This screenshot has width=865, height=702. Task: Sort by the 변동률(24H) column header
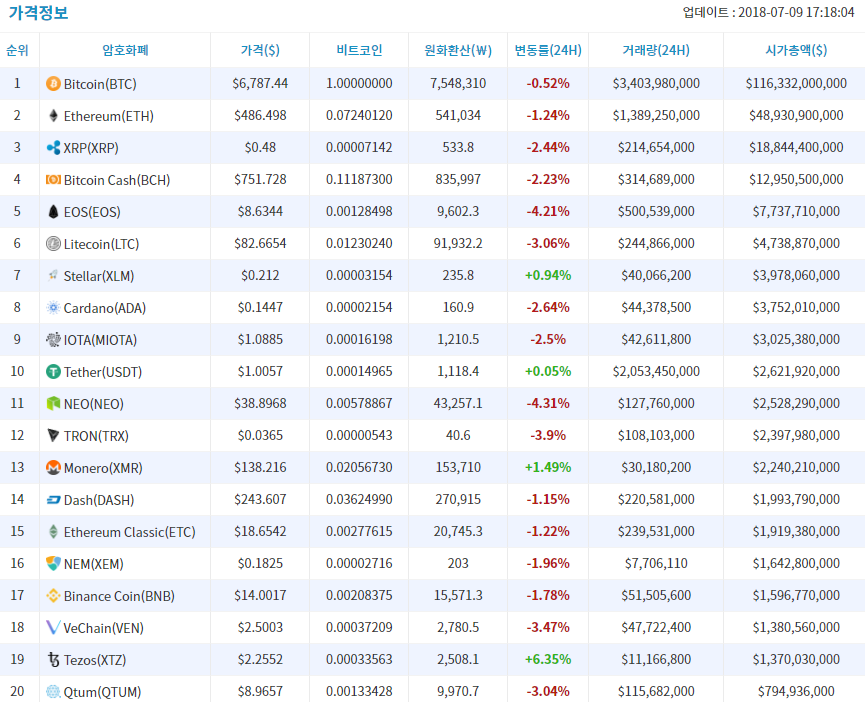tap(548, 50)
